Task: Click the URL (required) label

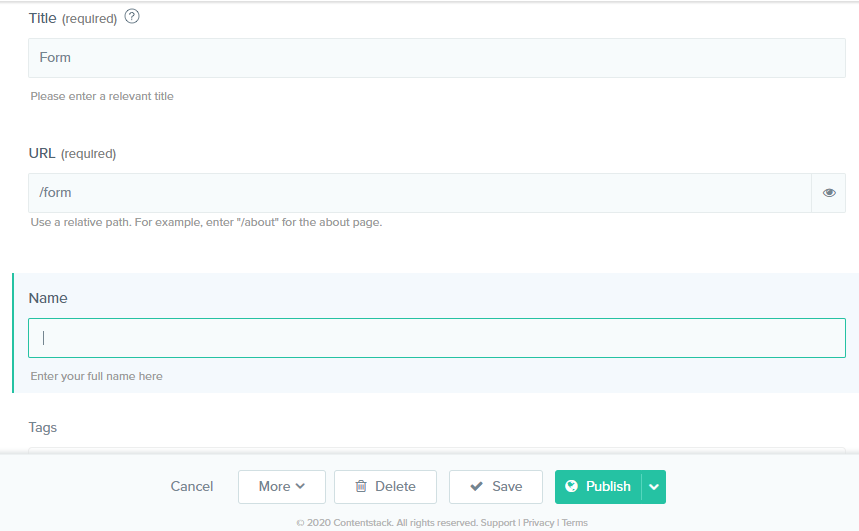Action: pos(72,153)
